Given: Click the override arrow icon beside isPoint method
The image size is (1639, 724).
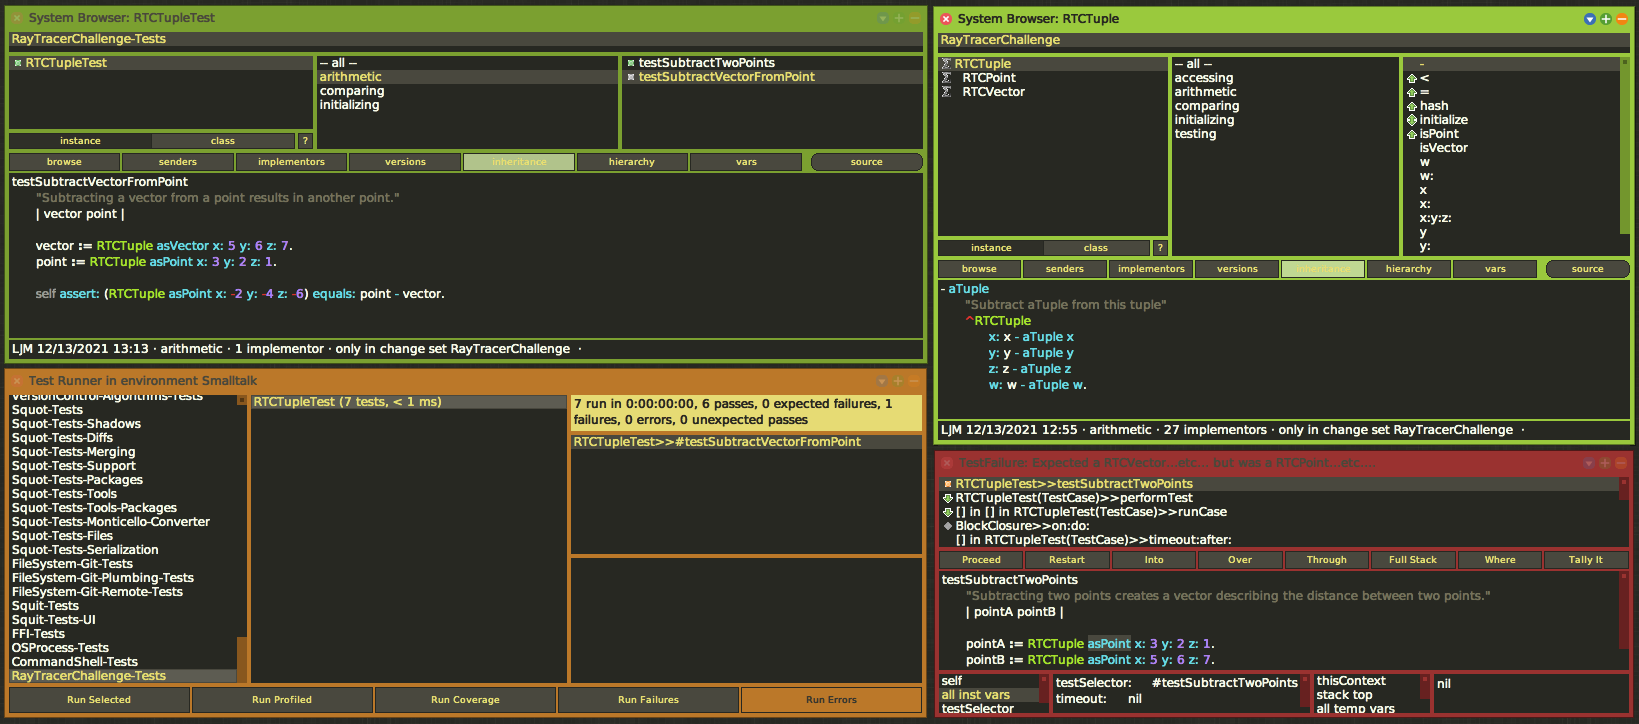Looking at the screenshot, I should [x=1412, y=134].
